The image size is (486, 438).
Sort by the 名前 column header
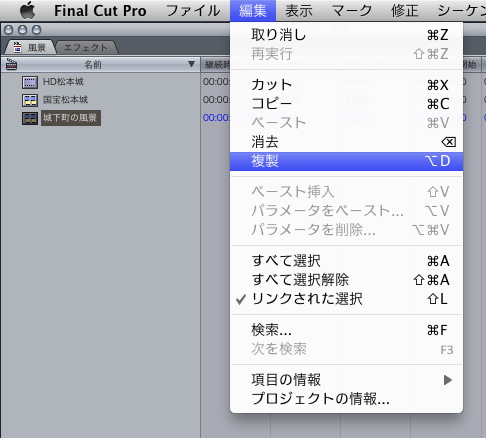93,64
